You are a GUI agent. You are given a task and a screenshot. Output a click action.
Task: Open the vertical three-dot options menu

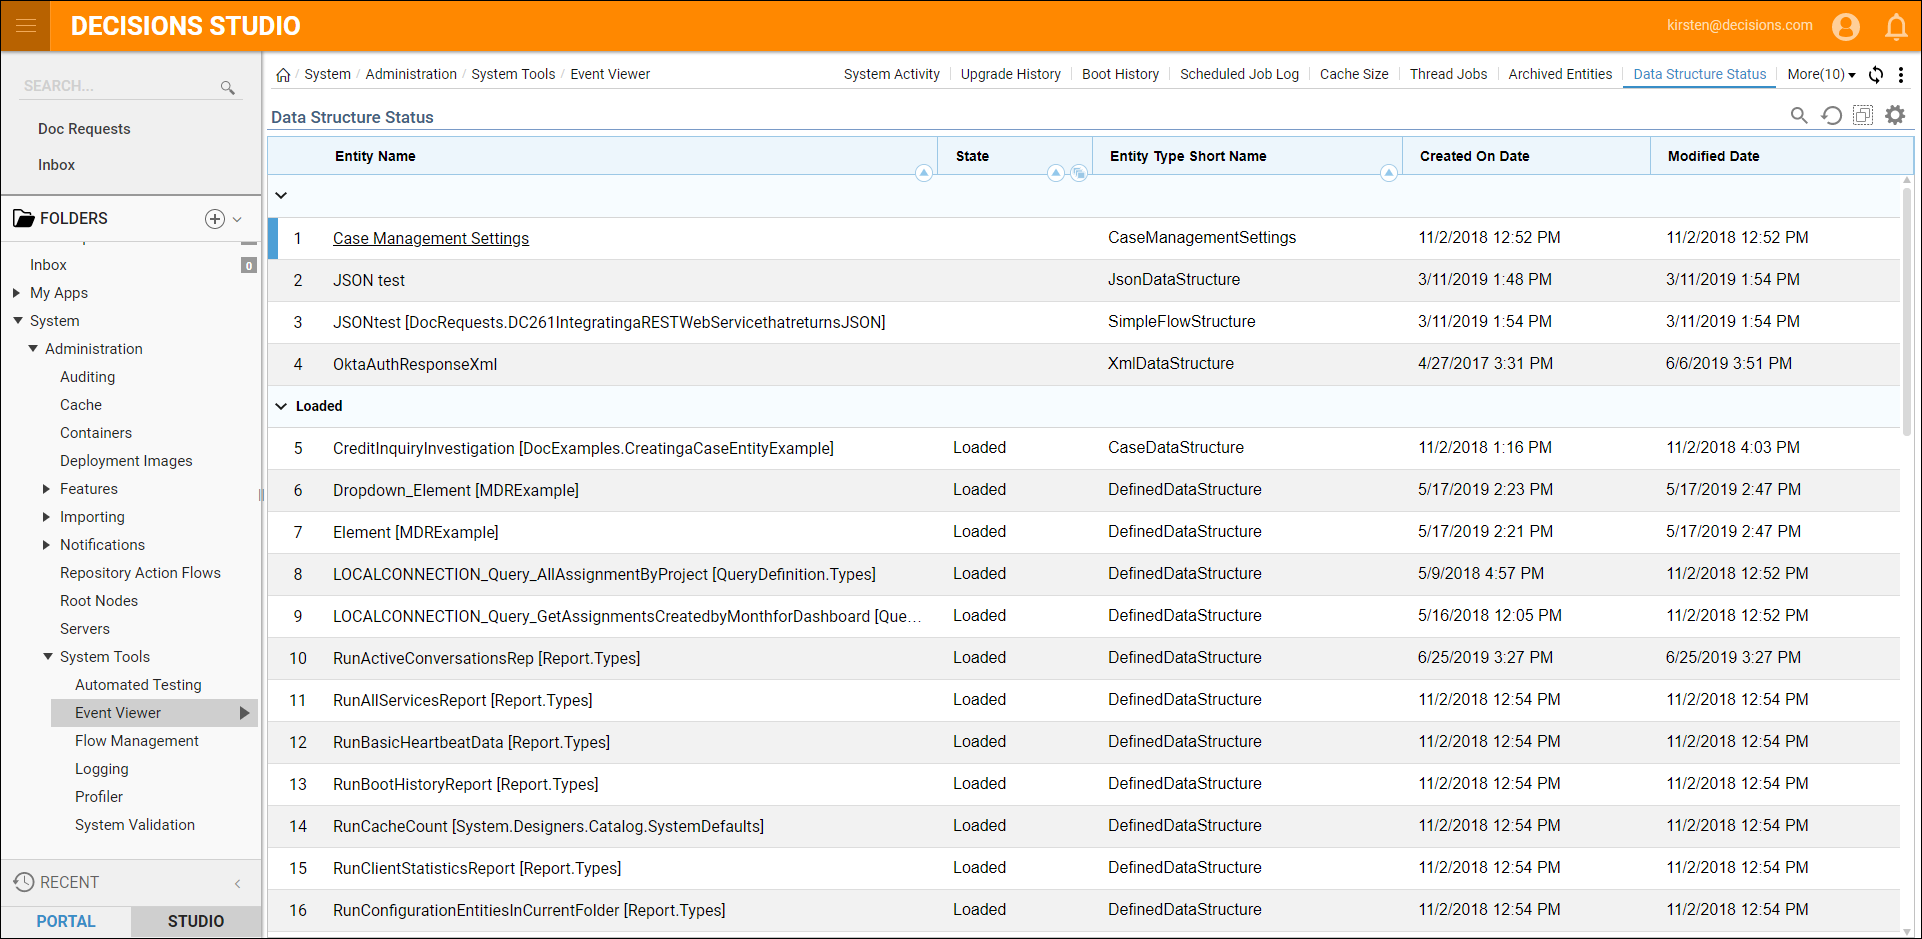coord(1901,75)
